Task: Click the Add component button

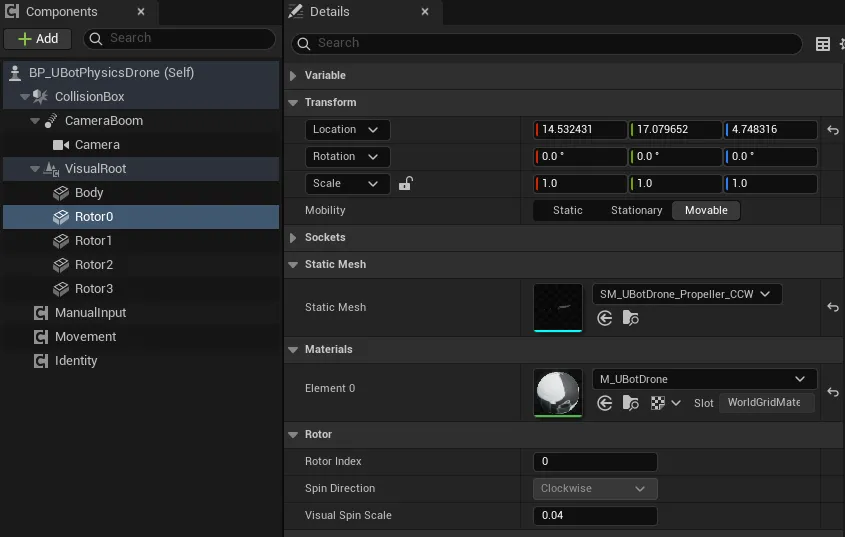Action: [38, 39]
